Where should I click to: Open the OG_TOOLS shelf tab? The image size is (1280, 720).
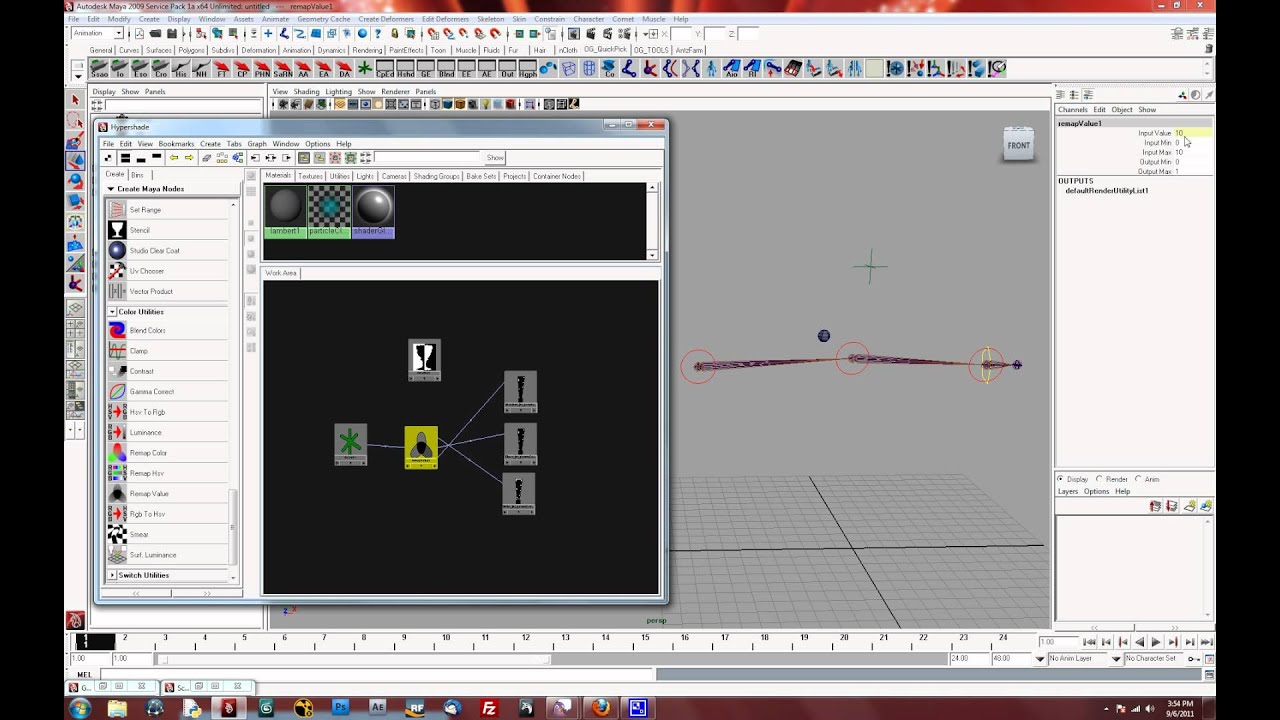coord(652,50)
